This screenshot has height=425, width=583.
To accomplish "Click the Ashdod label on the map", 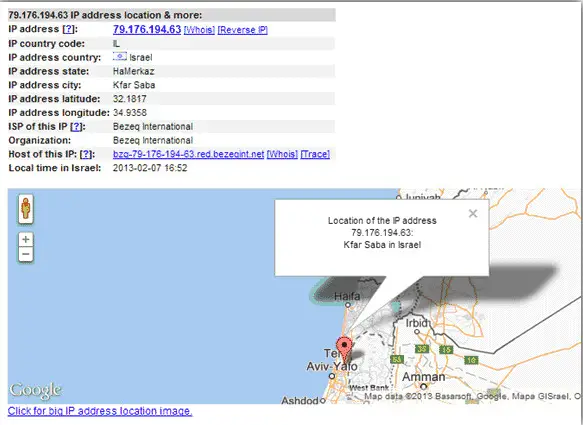I will 300,400.
